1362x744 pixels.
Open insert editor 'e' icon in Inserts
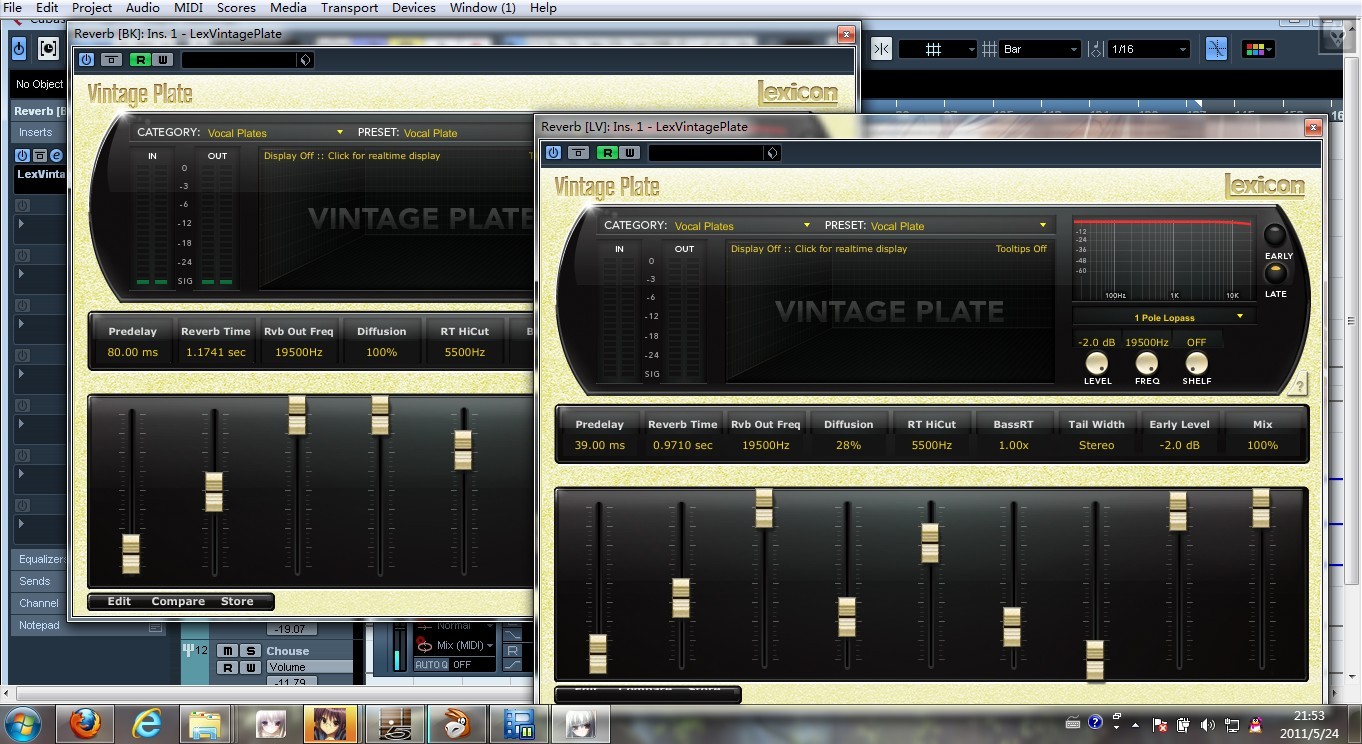coord(56,155)
